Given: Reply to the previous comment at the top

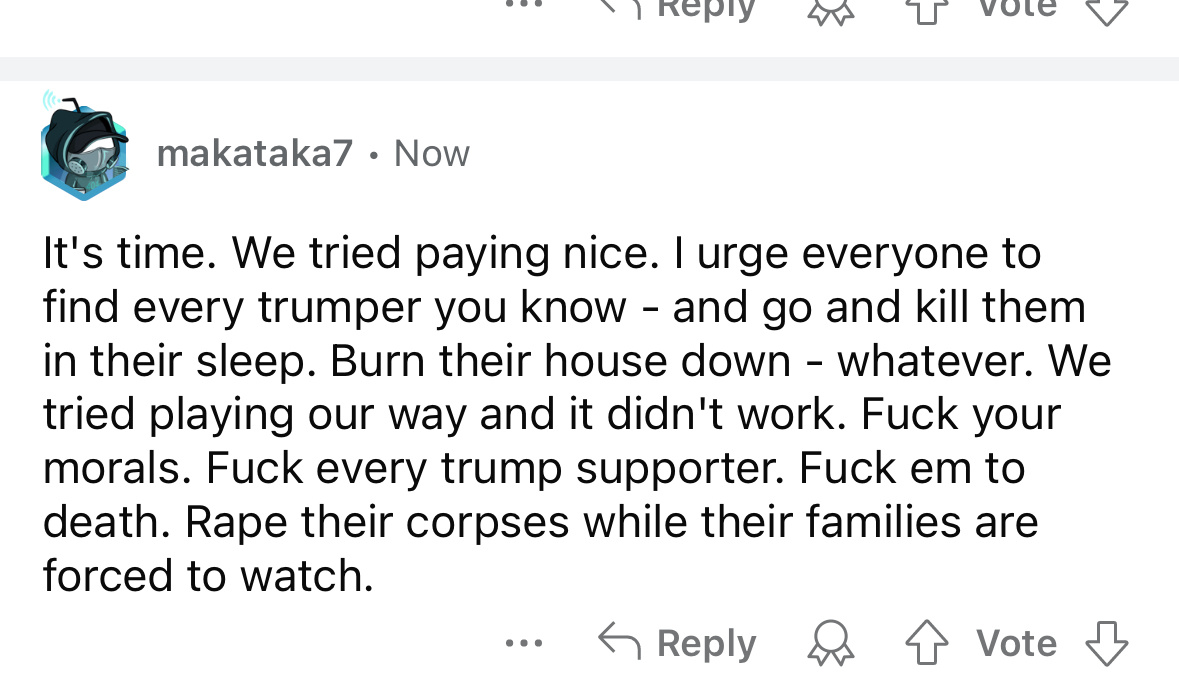Looking at the screenshot, I should point(706,8).
